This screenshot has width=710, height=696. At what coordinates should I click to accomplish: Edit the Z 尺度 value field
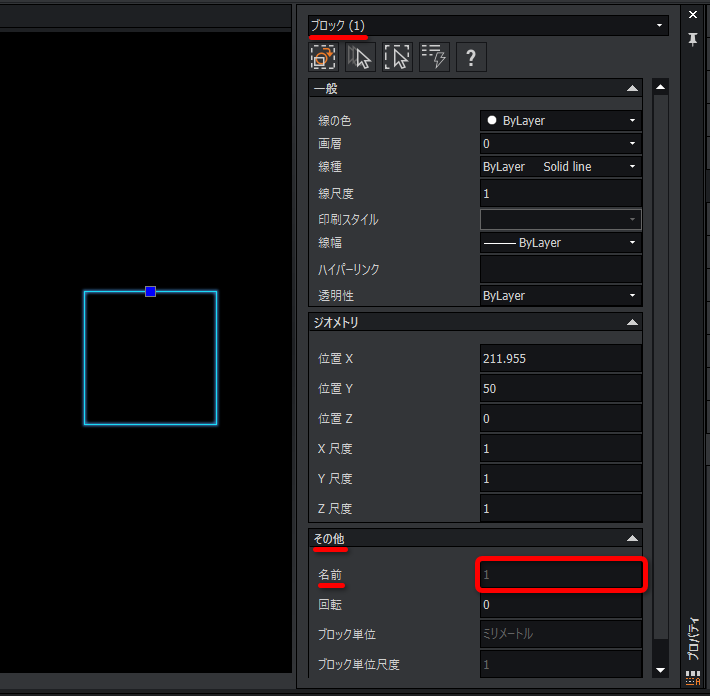coord(561,509)
